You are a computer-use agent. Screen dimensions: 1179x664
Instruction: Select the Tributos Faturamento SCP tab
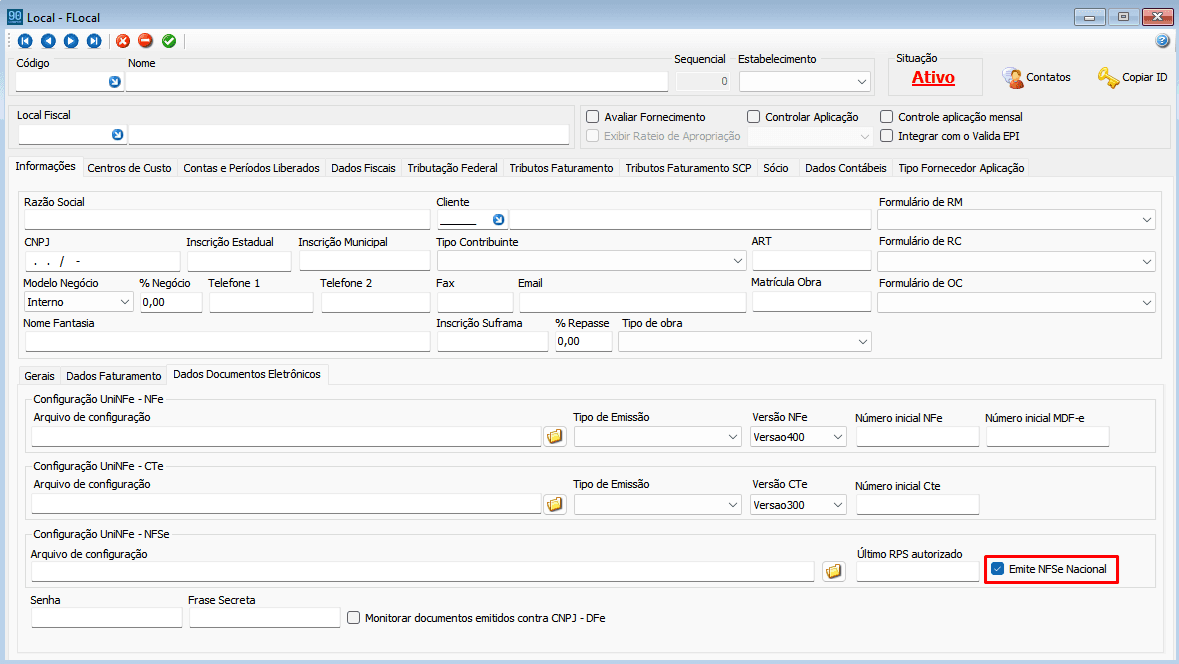click(688, 168)
